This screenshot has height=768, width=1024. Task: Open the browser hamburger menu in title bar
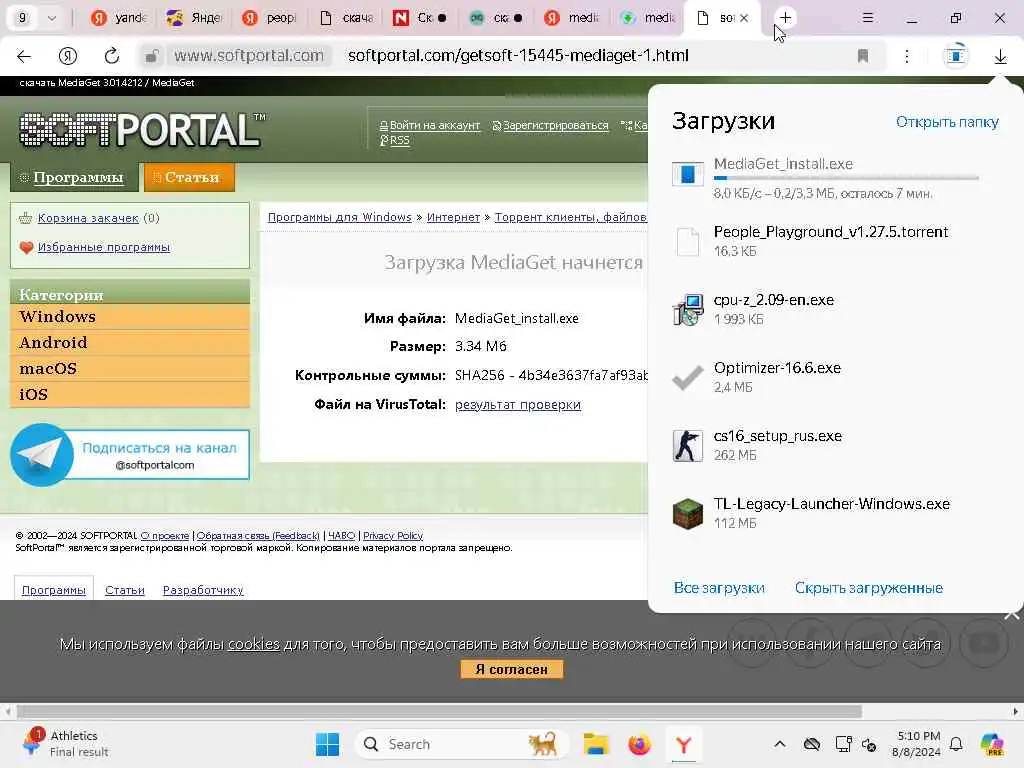tap(867, 18)
